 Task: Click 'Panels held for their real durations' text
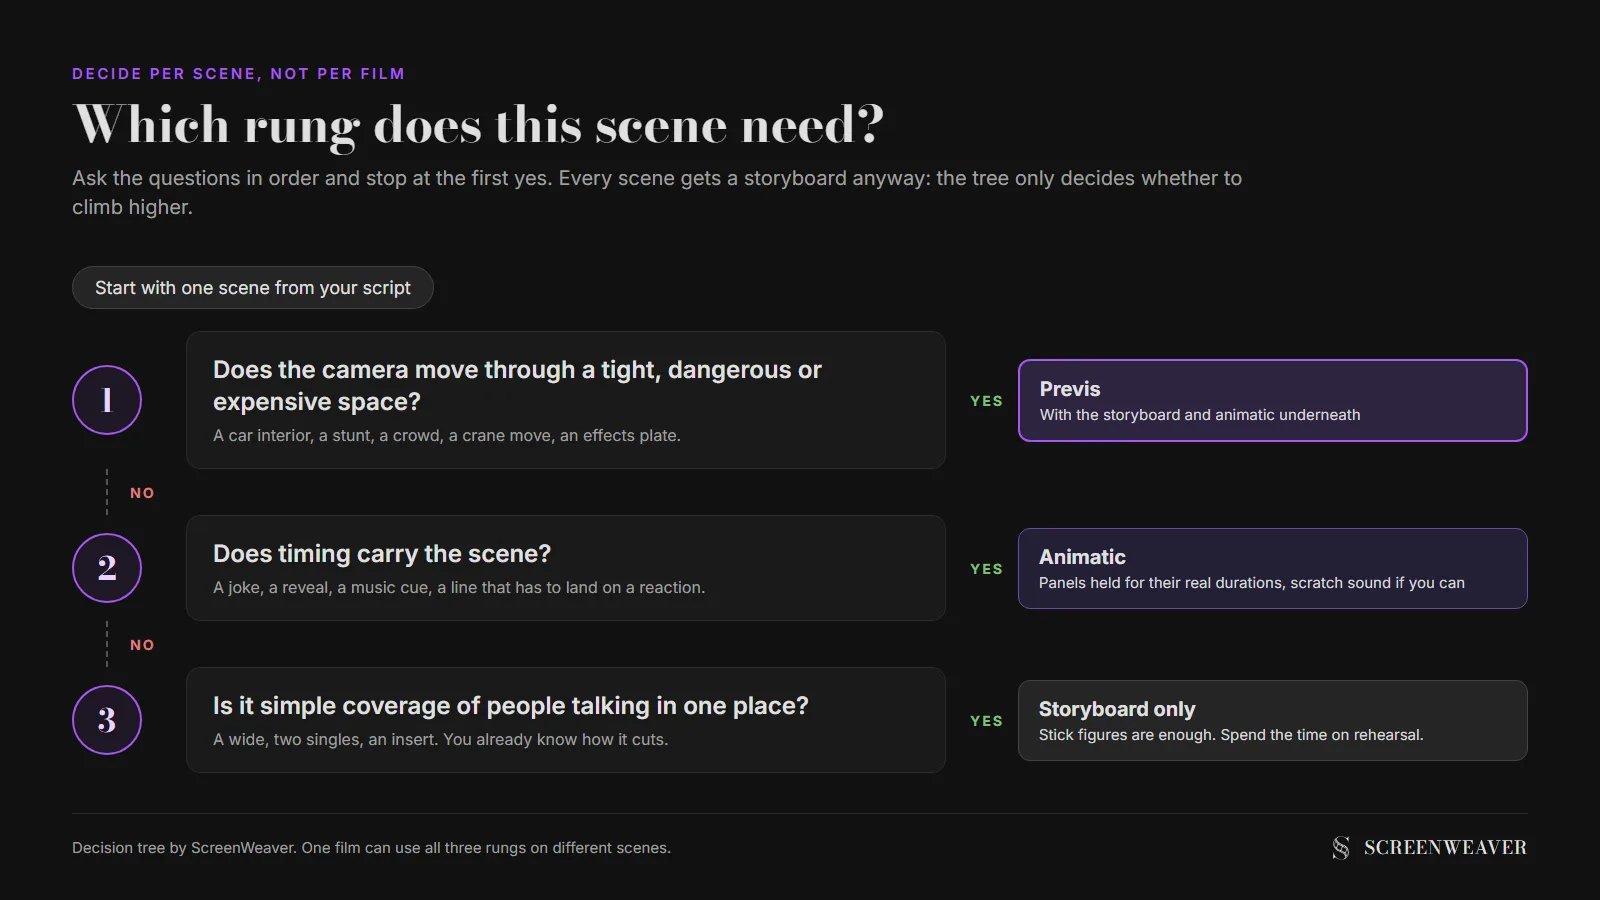click(1252, 583)
